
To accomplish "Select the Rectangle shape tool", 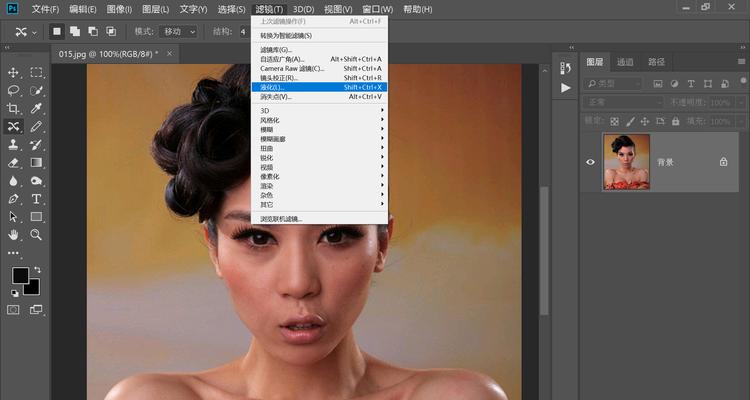I will (36, 217).
